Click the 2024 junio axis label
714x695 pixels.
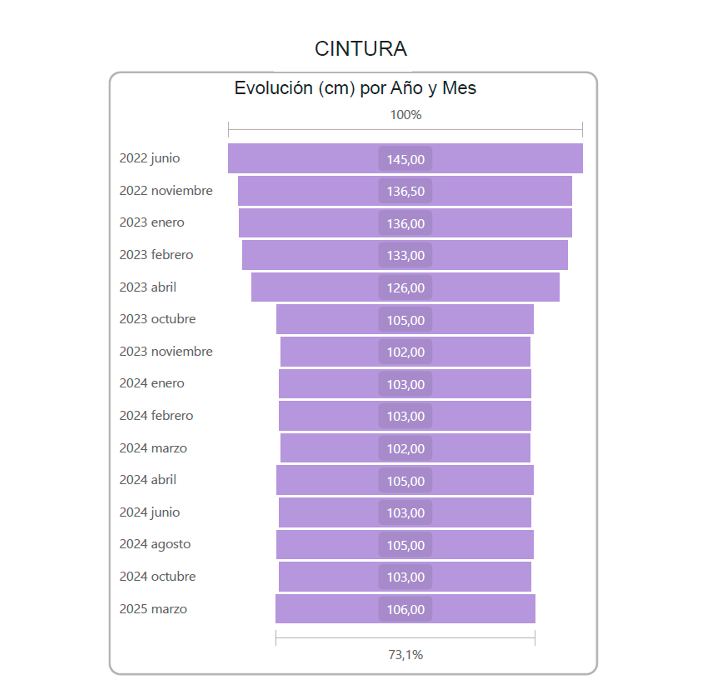[150, 513]
